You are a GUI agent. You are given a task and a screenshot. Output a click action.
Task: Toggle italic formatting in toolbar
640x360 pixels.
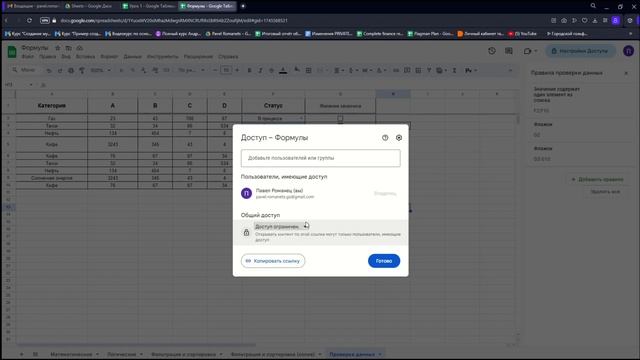click(260, 71)
